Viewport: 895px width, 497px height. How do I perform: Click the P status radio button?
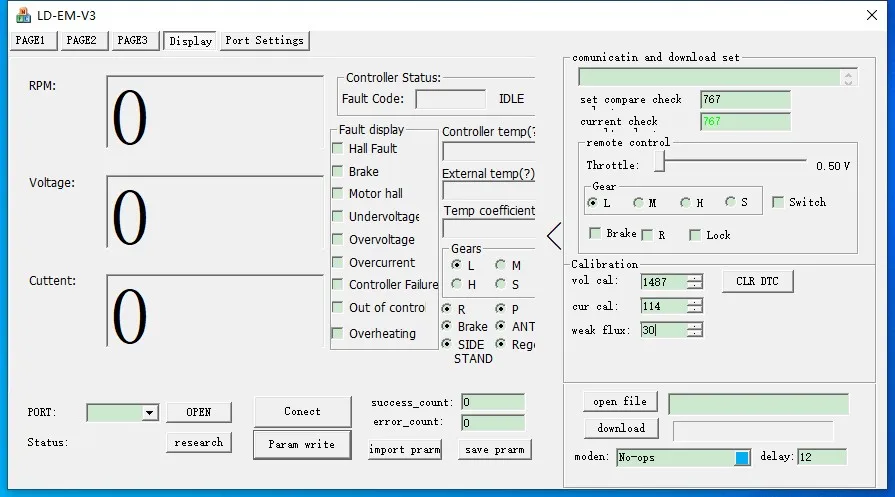point(501,309)
